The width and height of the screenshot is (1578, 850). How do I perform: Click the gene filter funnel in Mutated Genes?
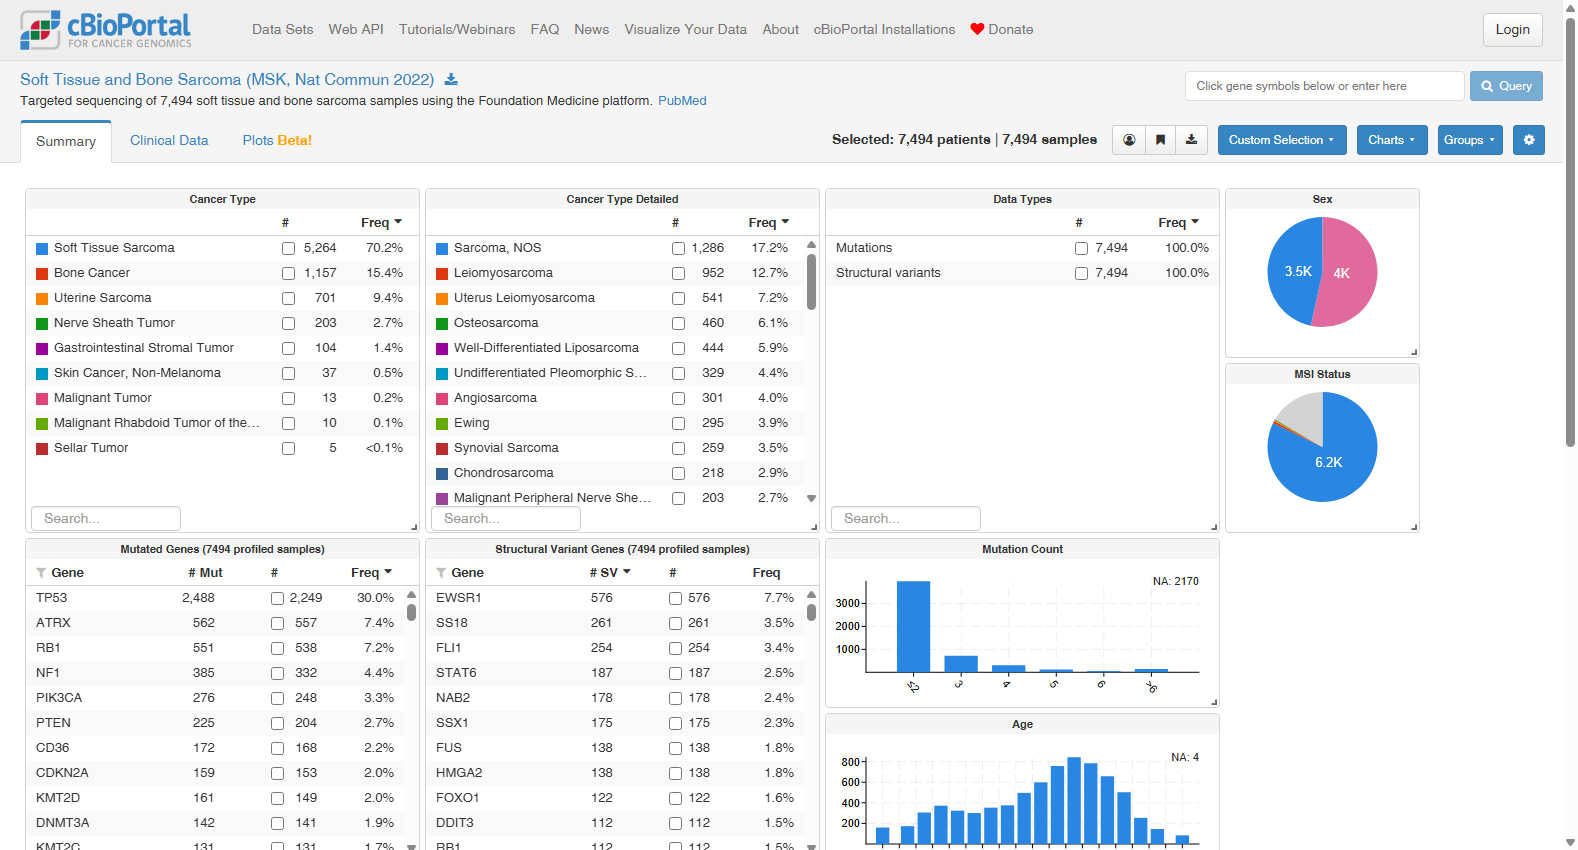(x=41, y=573)
